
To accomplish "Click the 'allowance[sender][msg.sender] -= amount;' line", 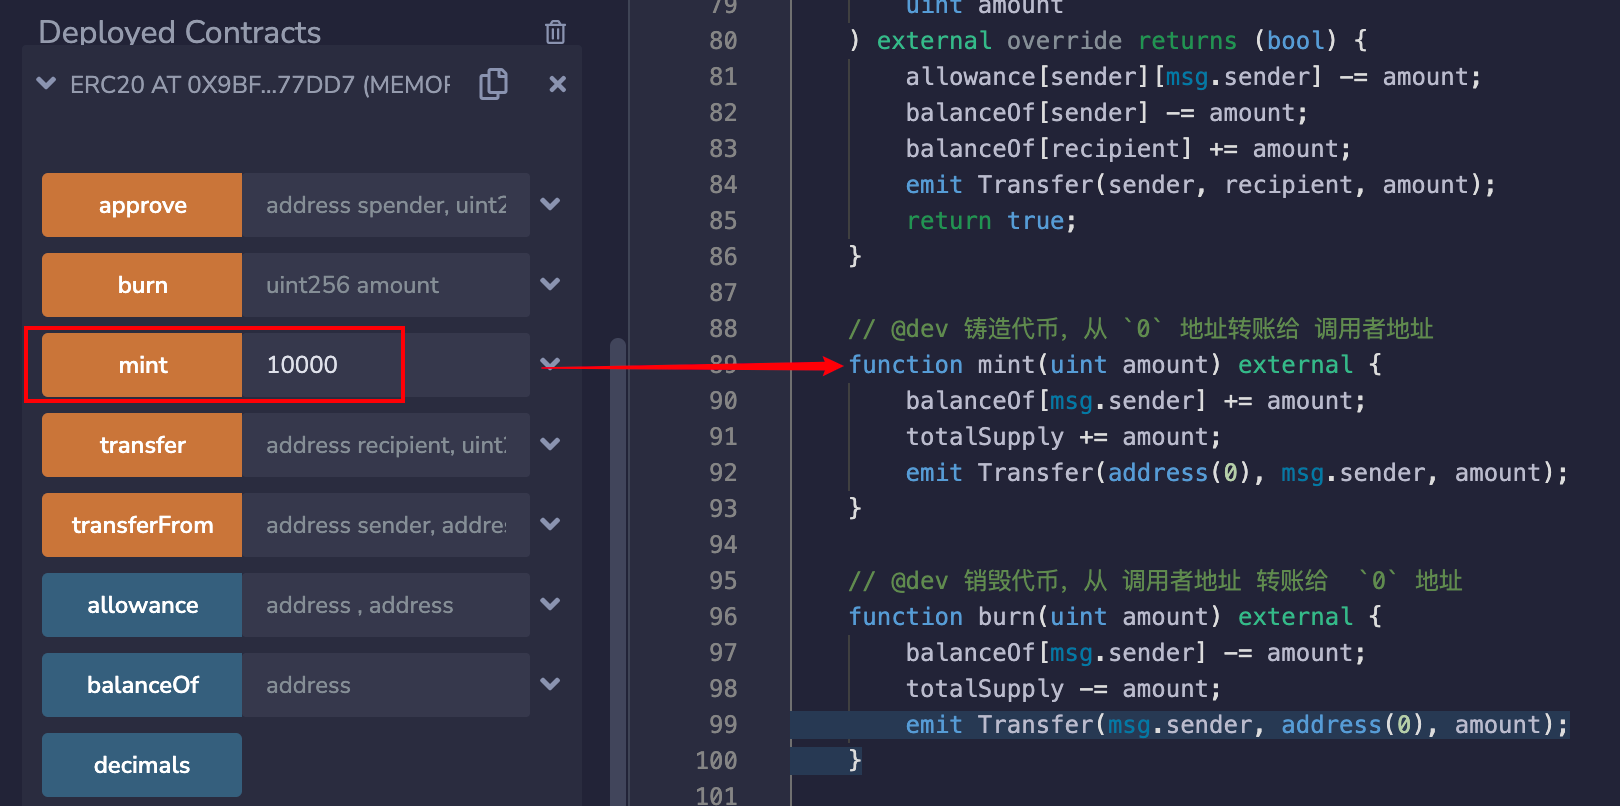I will tap(1193, 77).
